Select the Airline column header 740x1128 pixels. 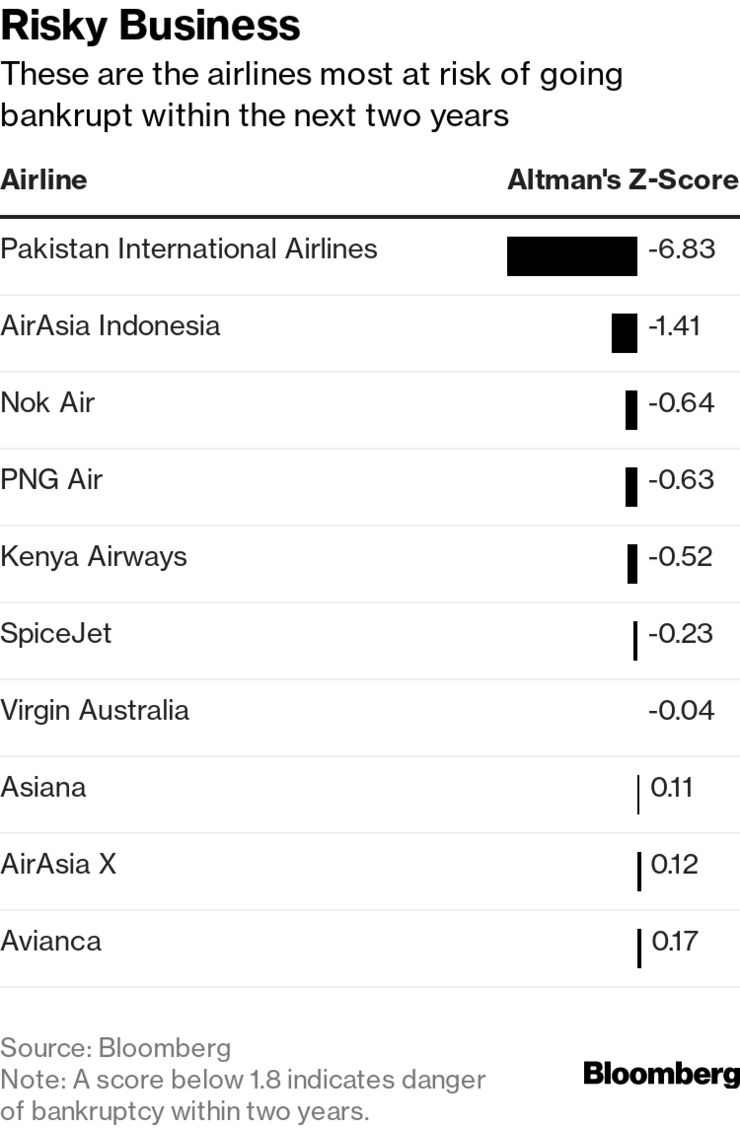tap(43, 179)
